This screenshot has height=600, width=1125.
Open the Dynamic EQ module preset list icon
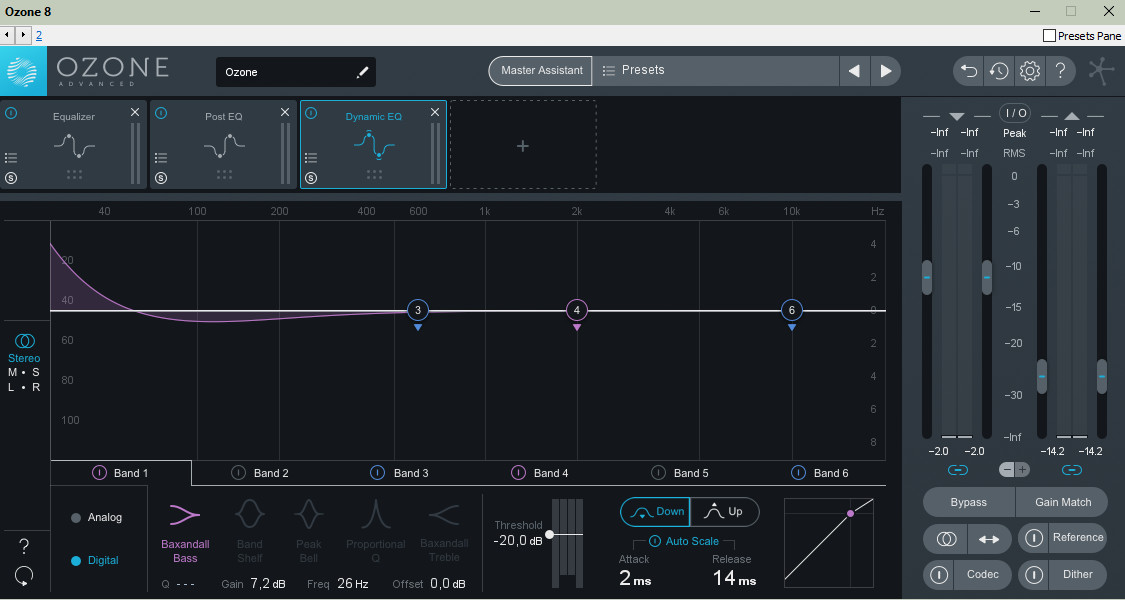(311, 158)
